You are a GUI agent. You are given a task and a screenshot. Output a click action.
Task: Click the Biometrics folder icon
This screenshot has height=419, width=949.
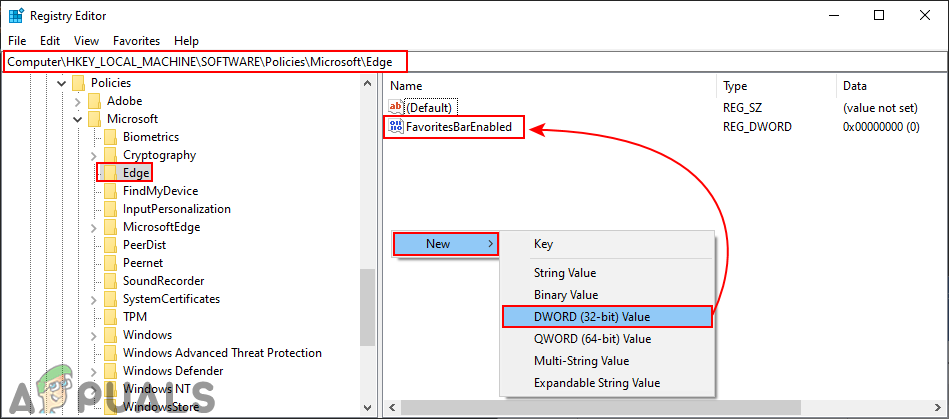111,137
